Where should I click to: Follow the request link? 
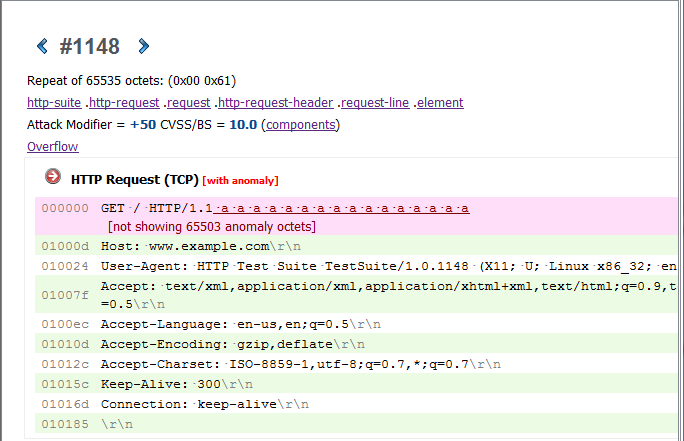188,103
